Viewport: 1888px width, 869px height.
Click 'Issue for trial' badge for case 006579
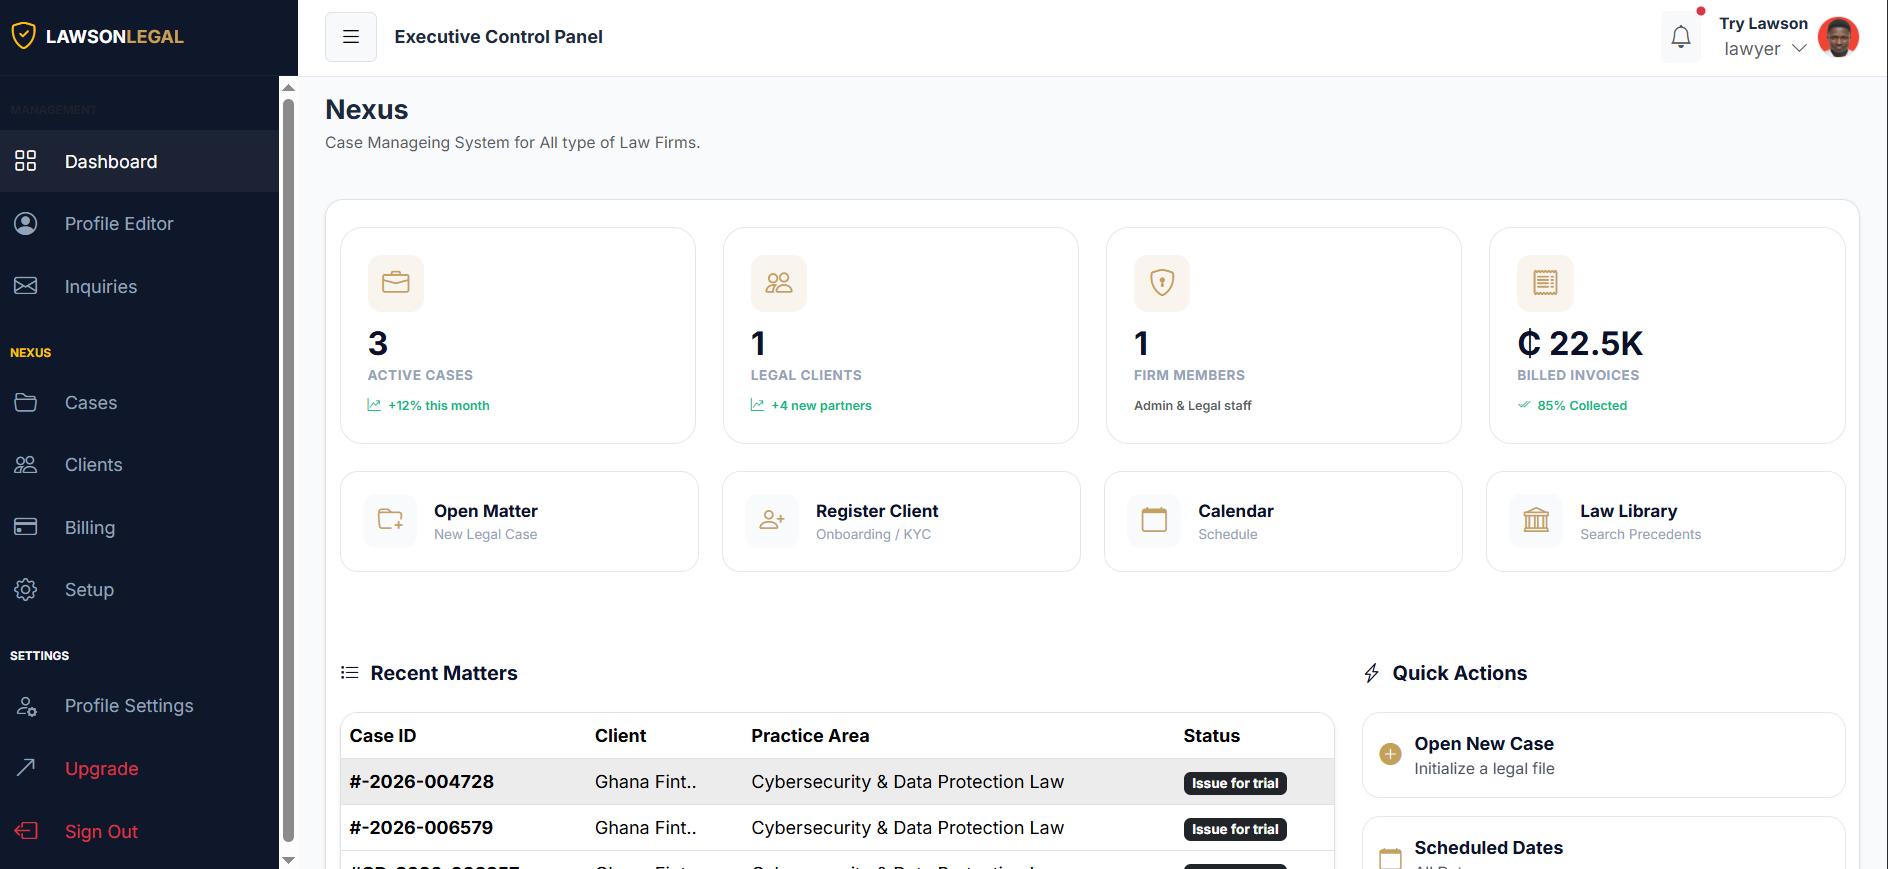[x=1235, y=829]
